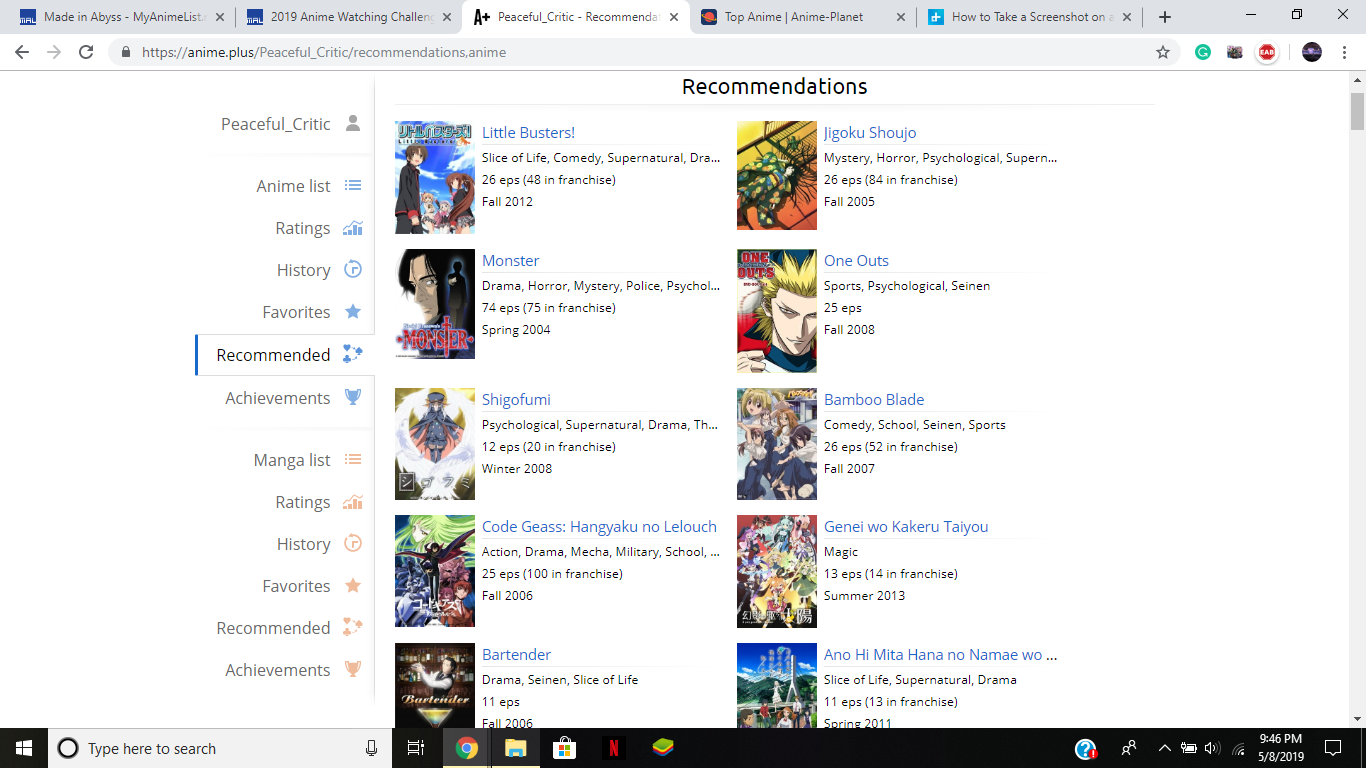Show hidden system tray icons chevron
The image size is (1366, 768).
pos(1164,748)
